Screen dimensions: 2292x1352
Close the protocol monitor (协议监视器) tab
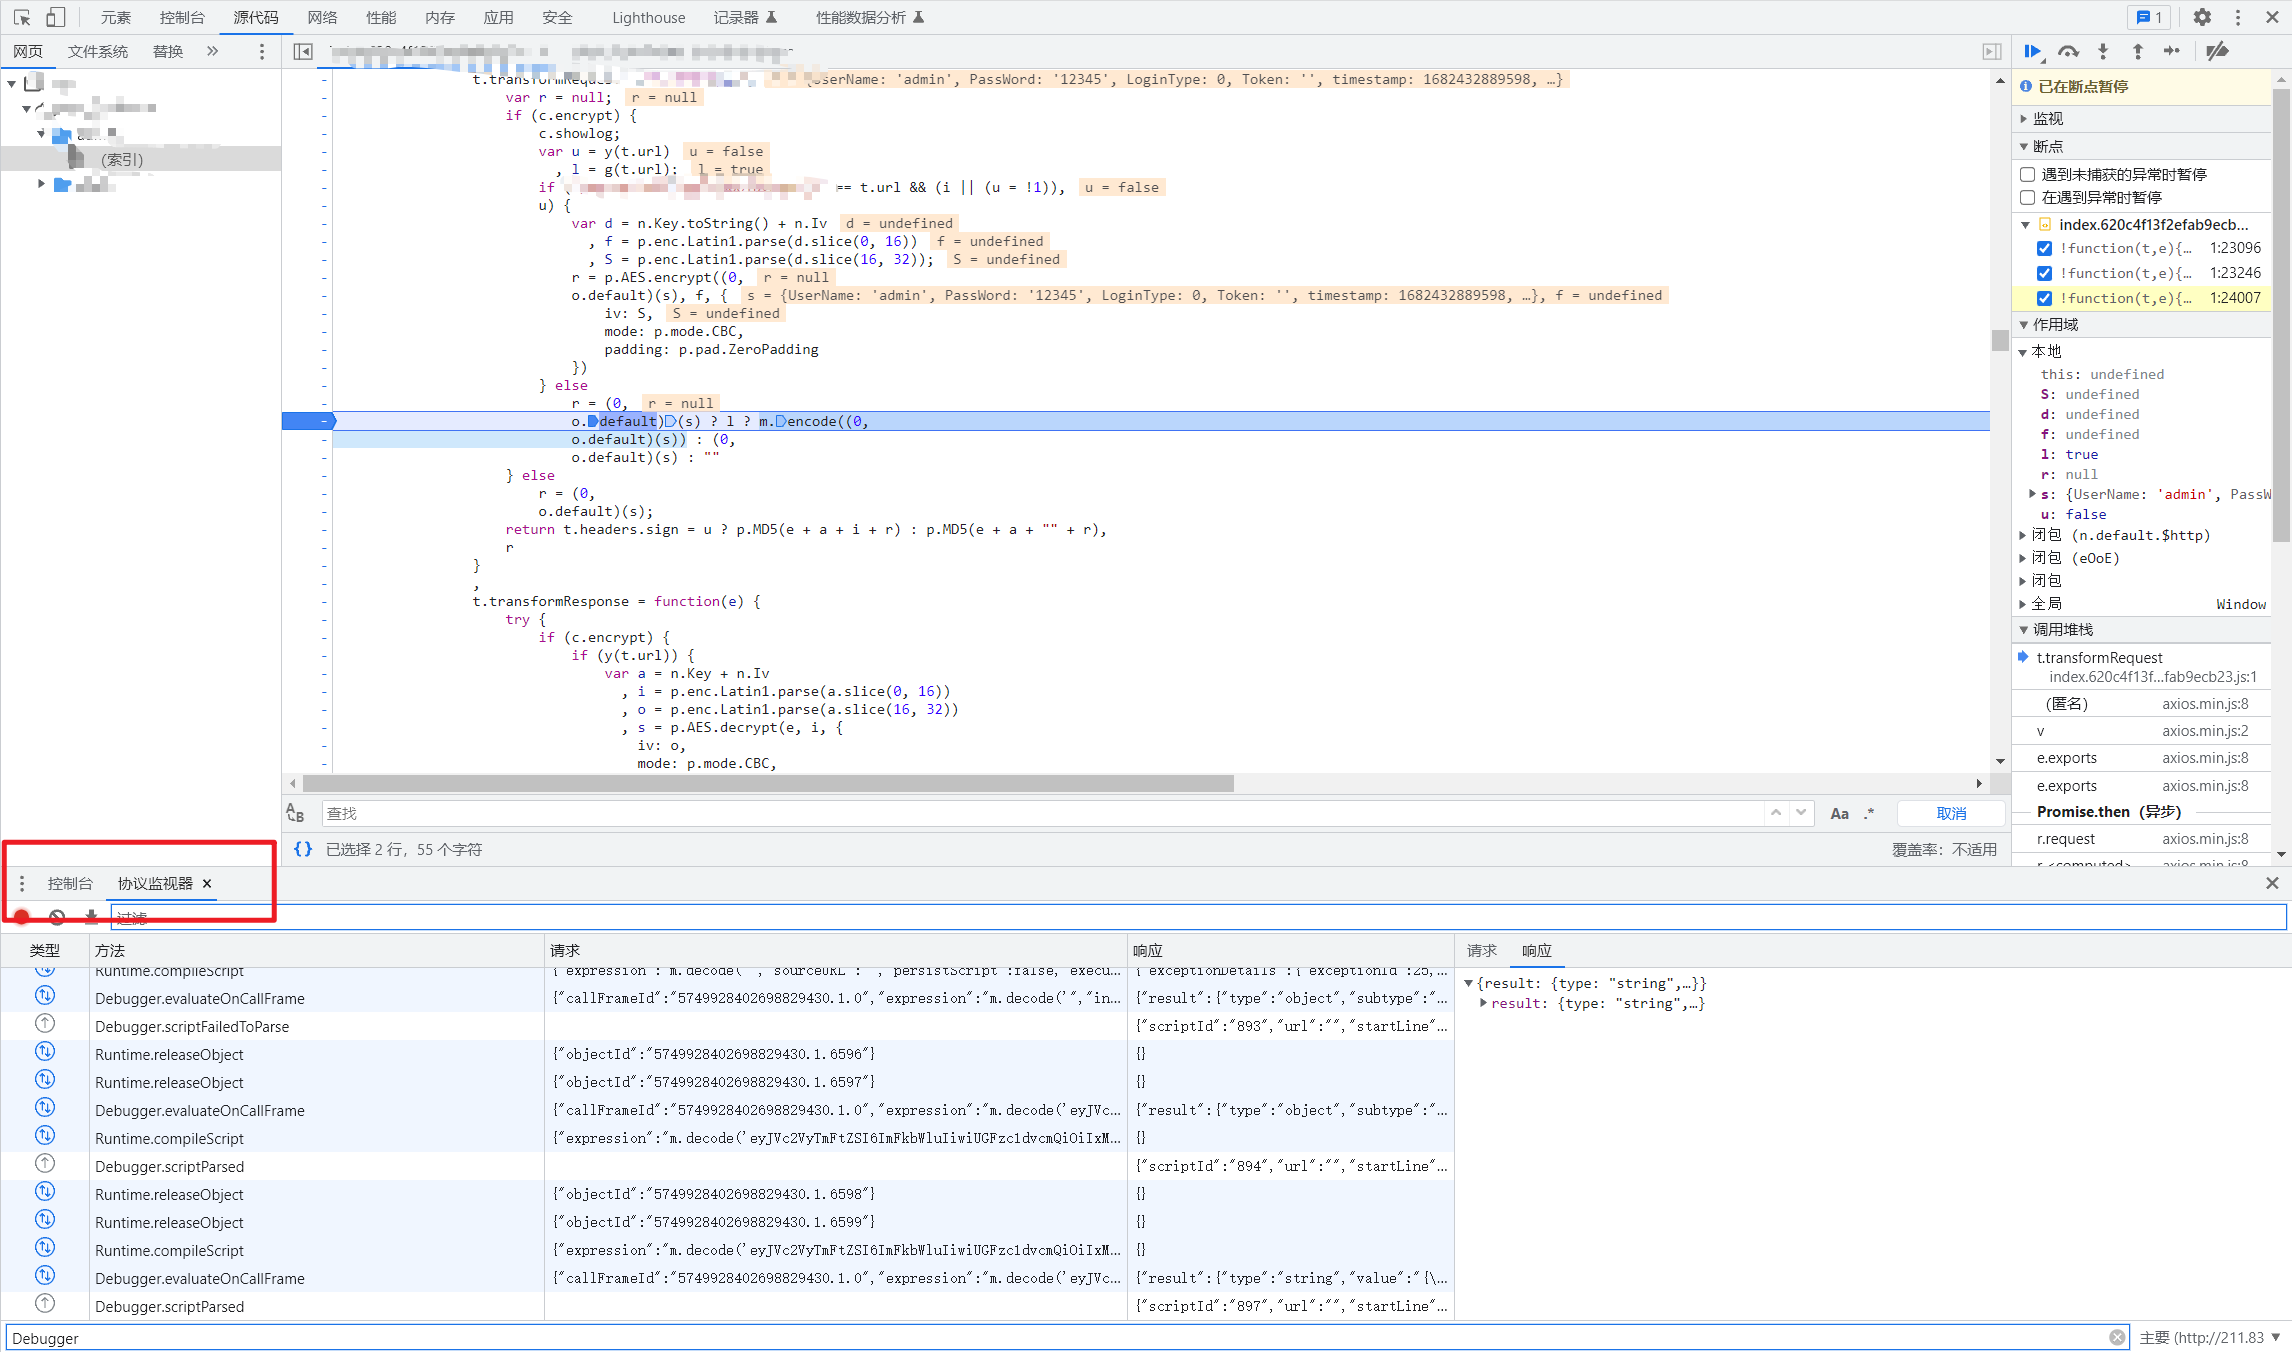point(207,883)
